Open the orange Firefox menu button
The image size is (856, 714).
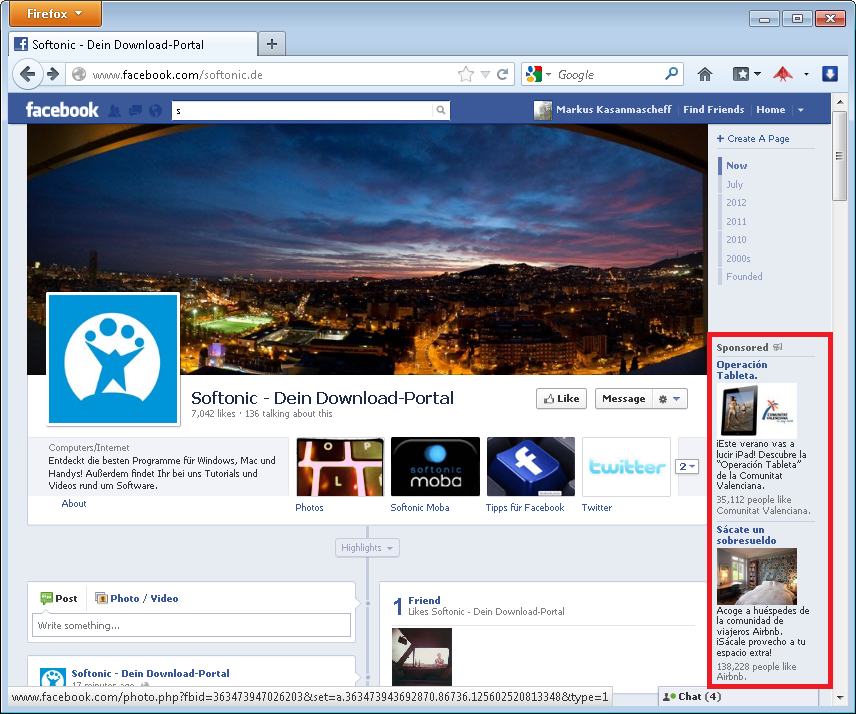click(51, 15)
